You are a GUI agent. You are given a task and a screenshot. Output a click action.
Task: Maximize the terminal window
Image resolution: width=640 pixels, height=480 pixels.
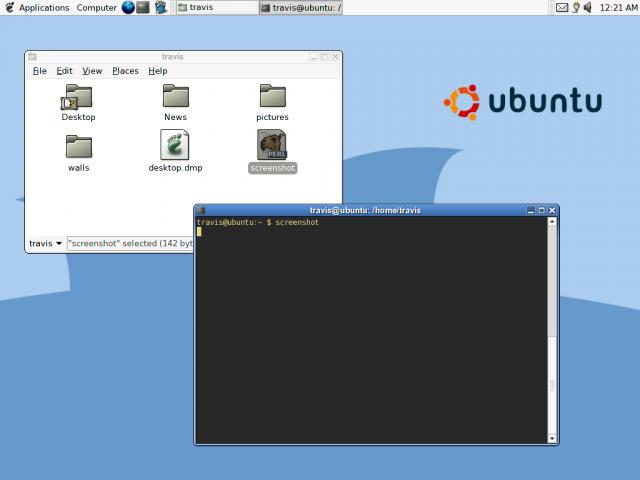[541, 210]
